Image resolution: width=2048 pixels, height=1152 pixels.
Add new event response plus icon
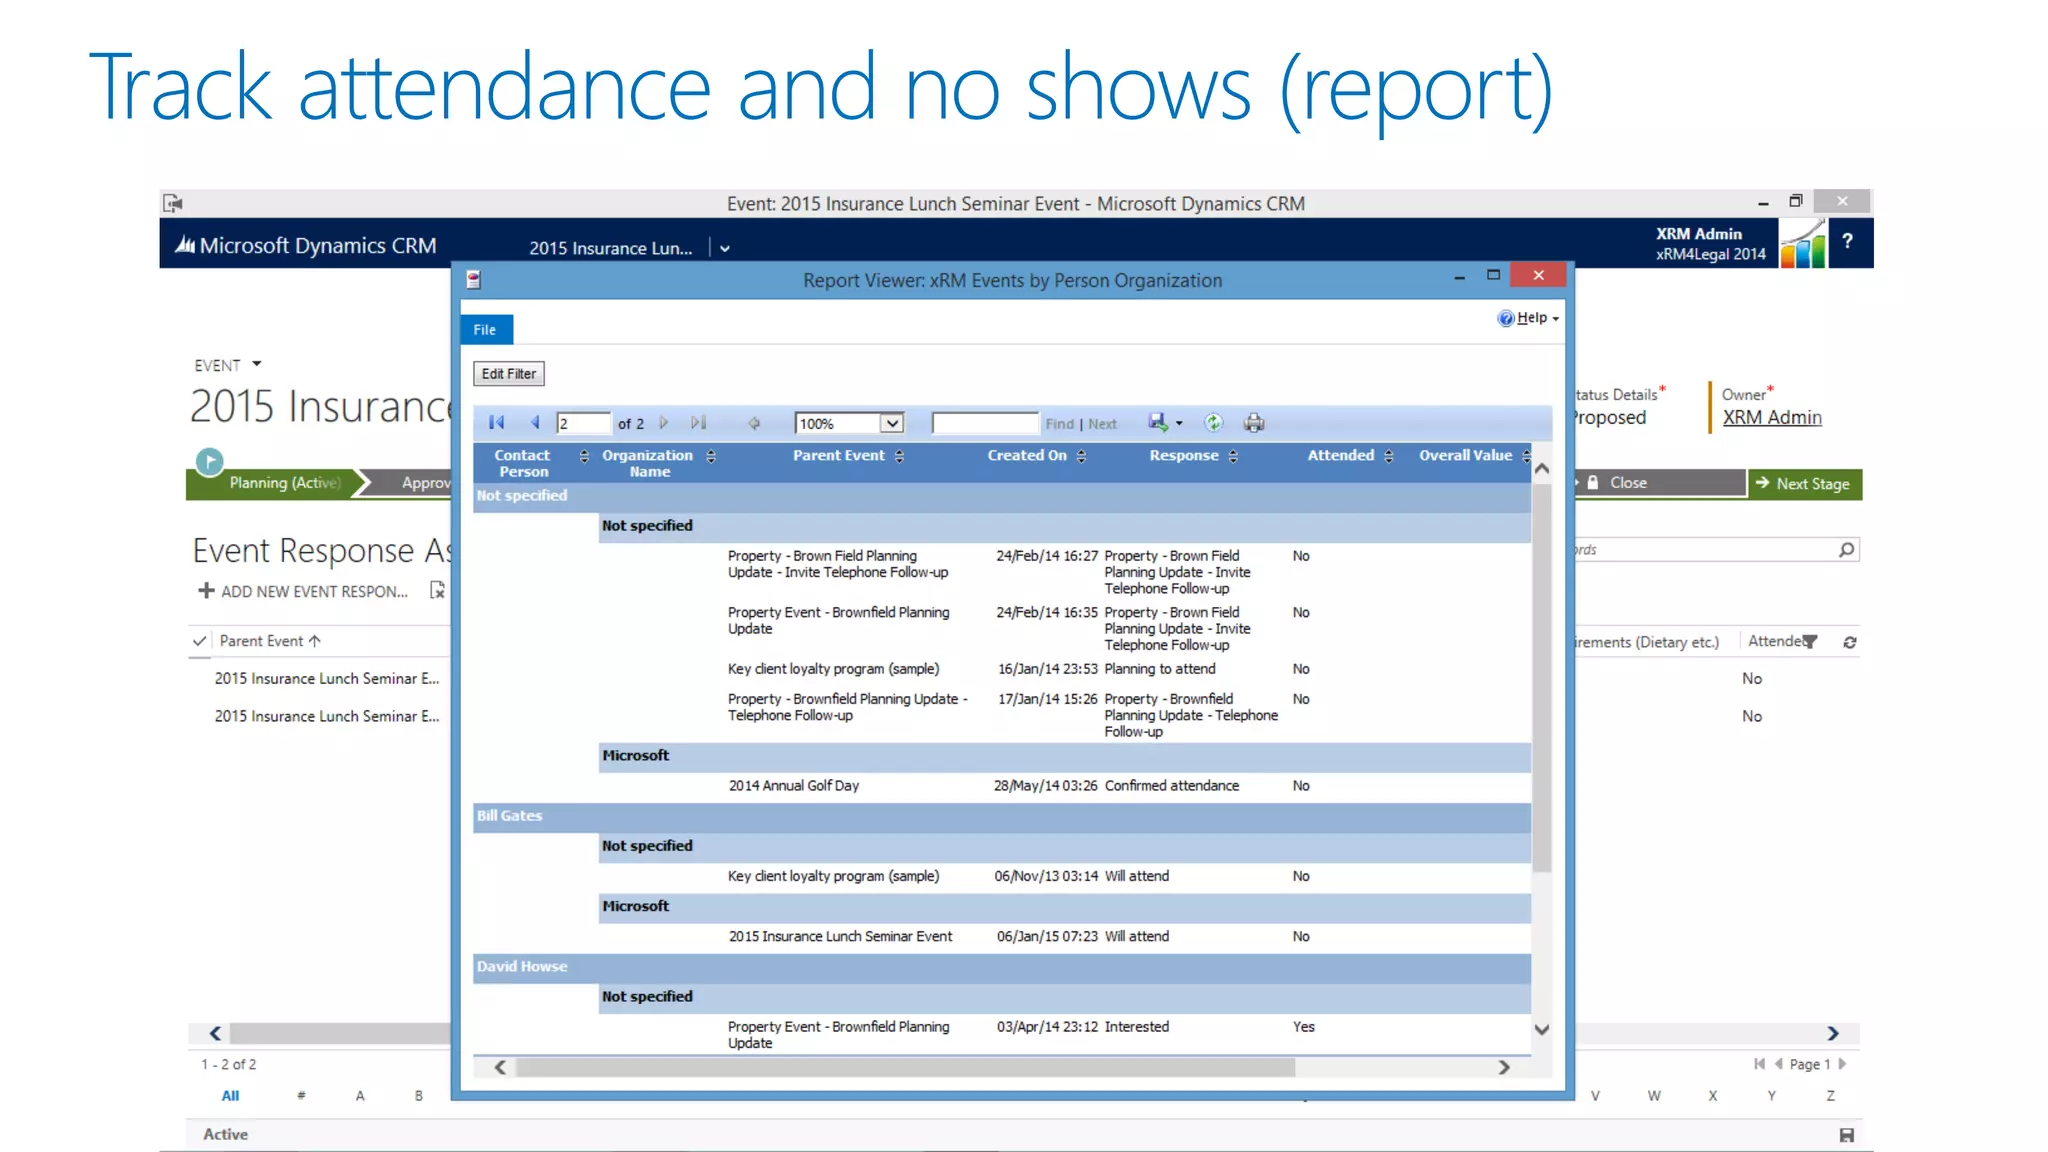coord(206,591)
